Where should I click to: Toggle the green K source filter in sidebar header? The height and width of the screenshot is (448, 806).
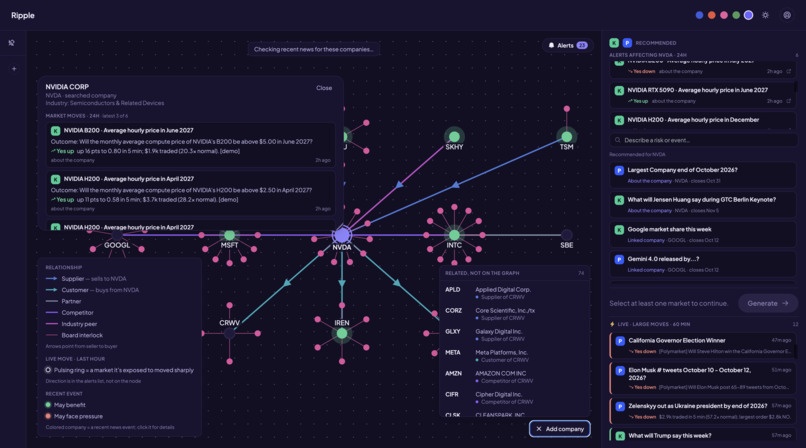(x=614, y=43)
